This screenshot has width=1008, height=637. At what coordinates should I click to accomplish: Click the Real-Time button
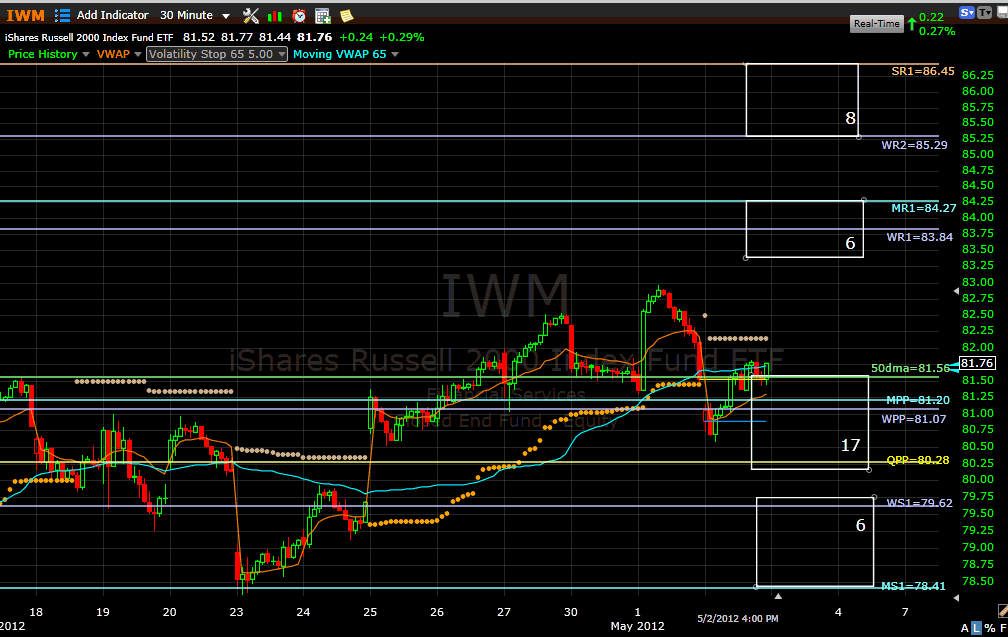(x=876, y=24)
